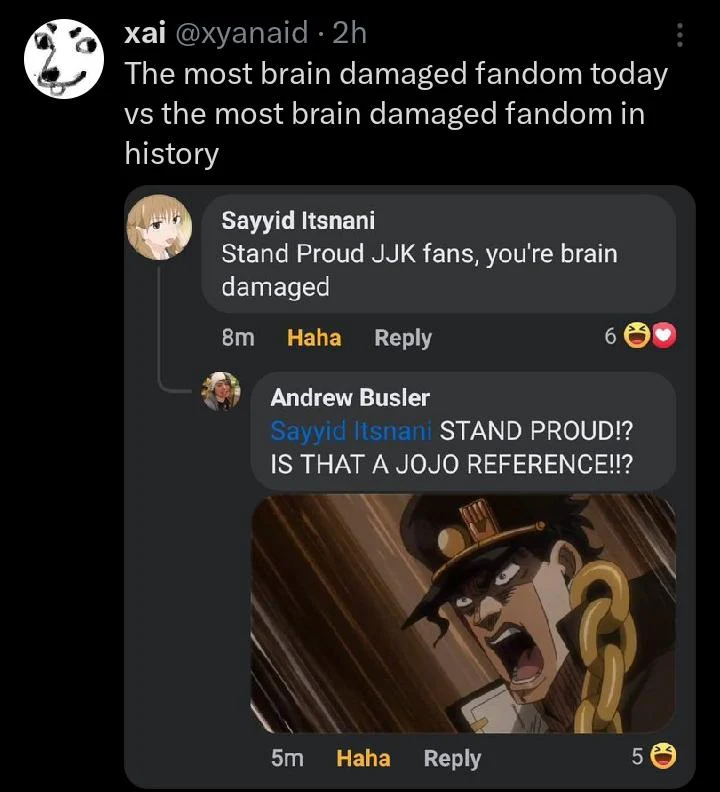Viewport: 720px width, 792px height.
Task: Enlarge the Jotaro shouting image
Action: (463, 614)
